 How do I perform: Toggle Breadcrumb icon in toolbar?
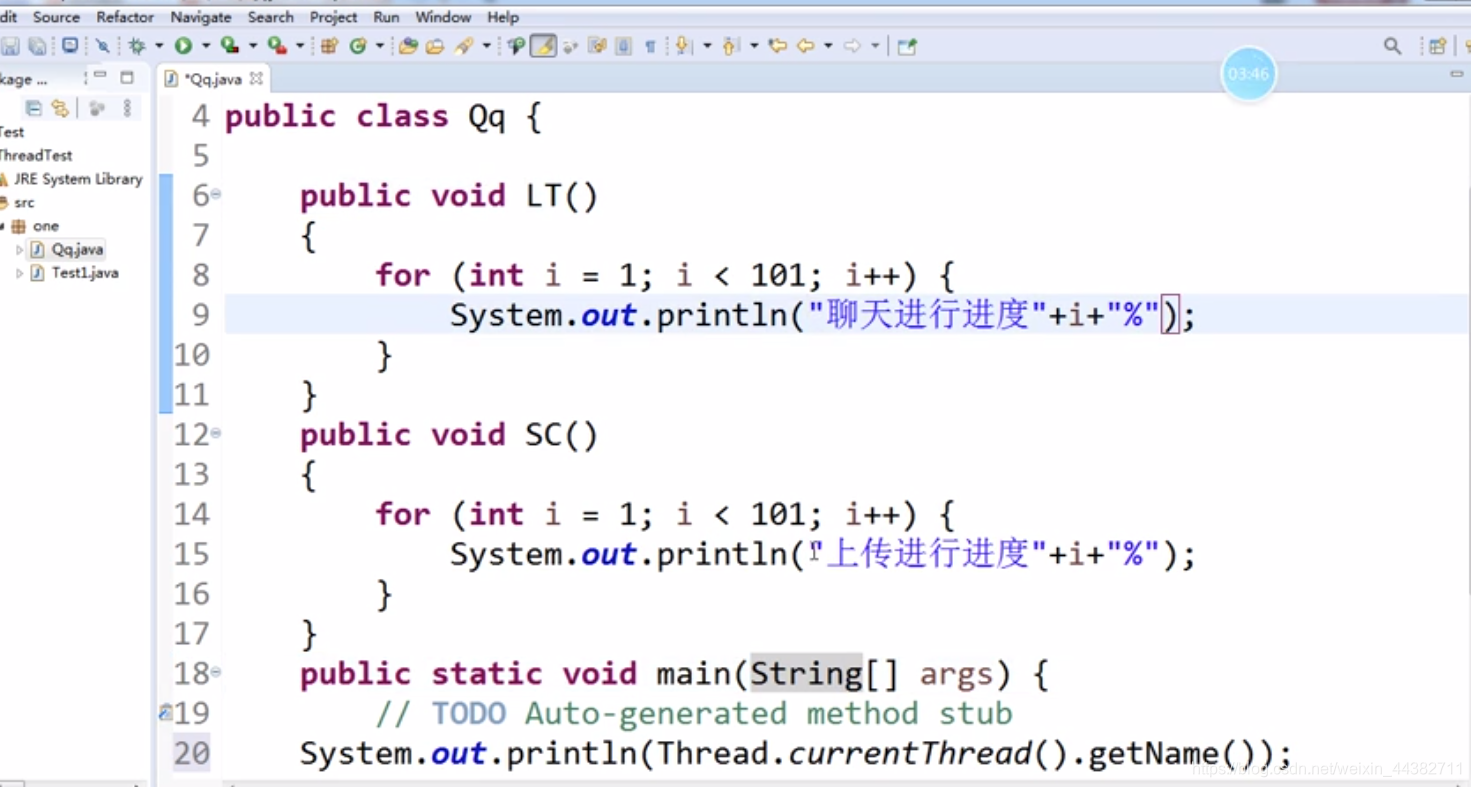point(516,46)
